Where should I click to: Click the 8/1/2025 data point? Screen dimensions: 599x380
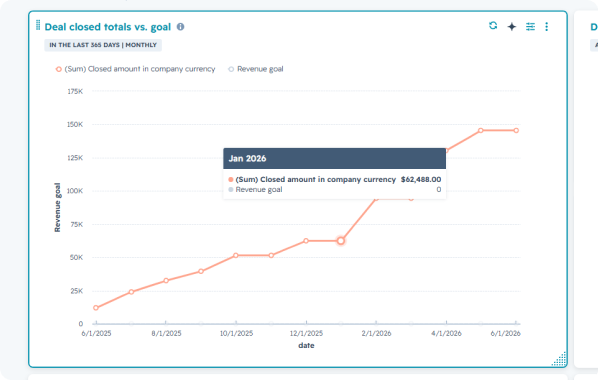[x=166, y=281]
